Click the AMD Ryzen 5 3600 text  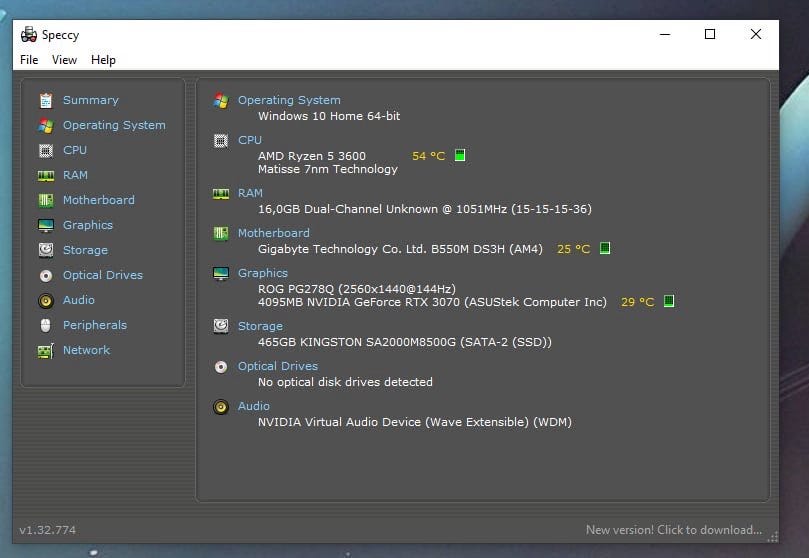pos(312,156)
